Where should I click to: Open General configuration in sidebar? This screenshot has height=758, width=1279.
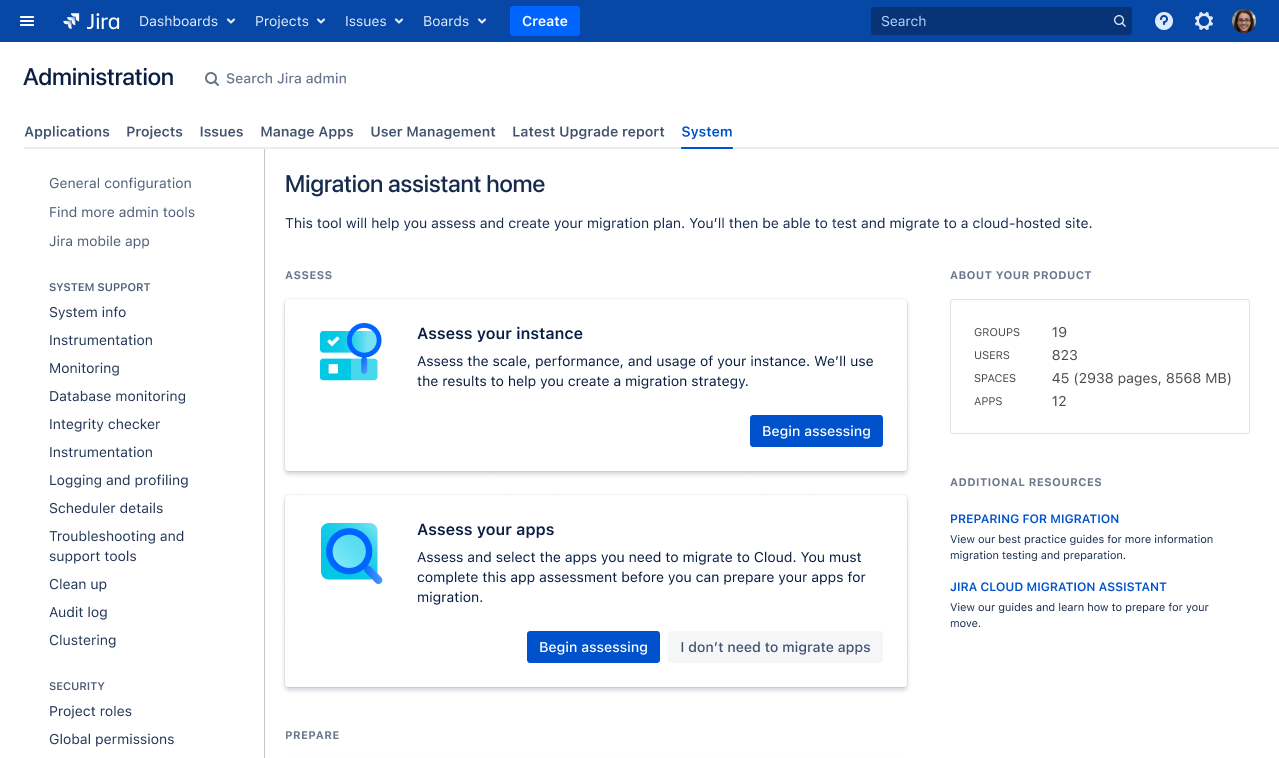120,183
